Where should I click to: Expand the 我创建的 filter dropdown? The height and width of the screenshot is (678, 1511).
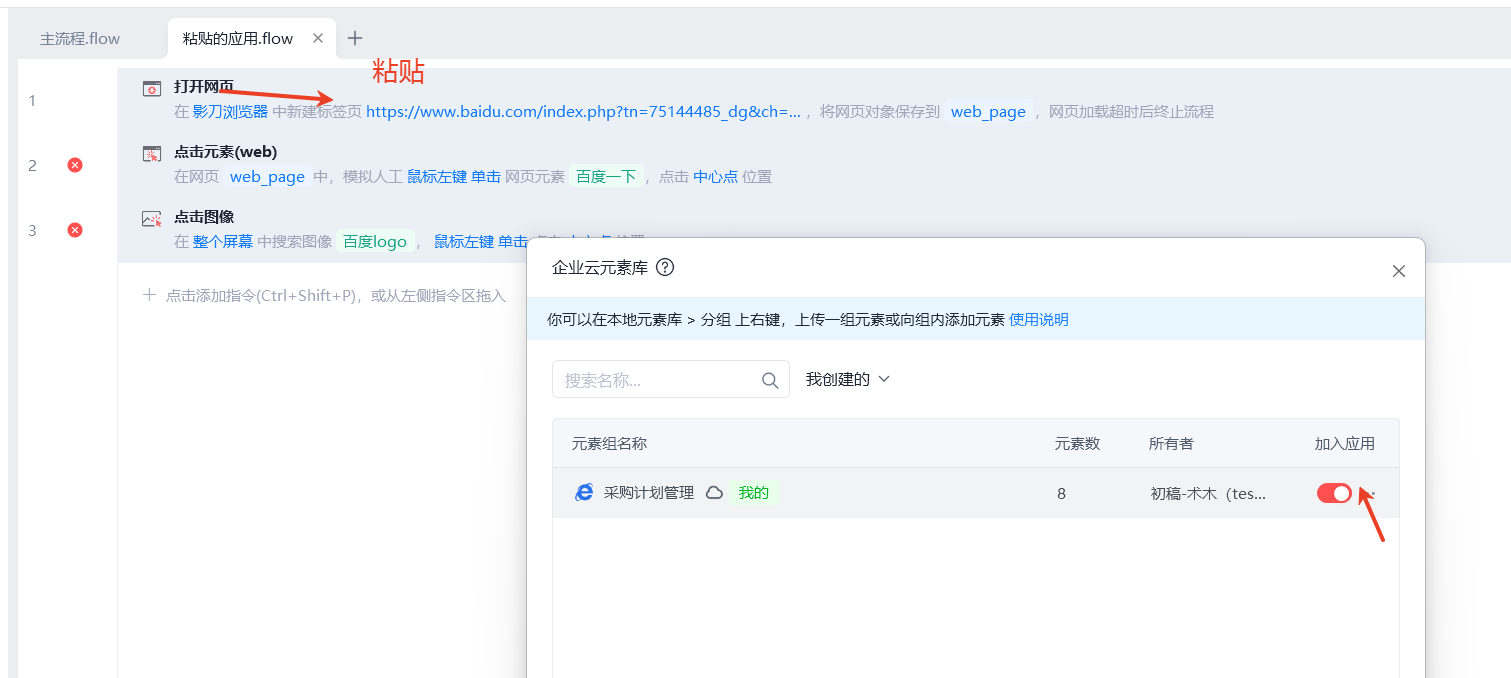click(x=847, y=380)
